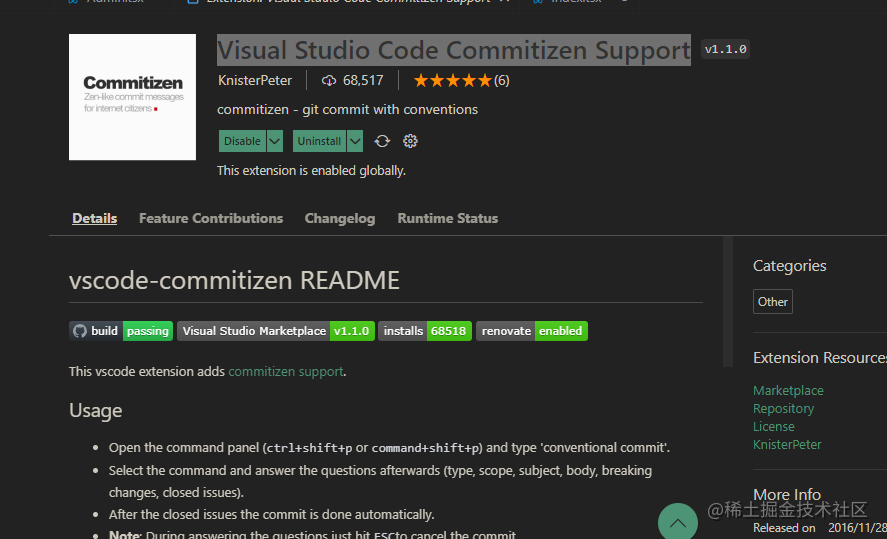Open the commitizen support link
The image size is (887, 539).
coord(286,371)
